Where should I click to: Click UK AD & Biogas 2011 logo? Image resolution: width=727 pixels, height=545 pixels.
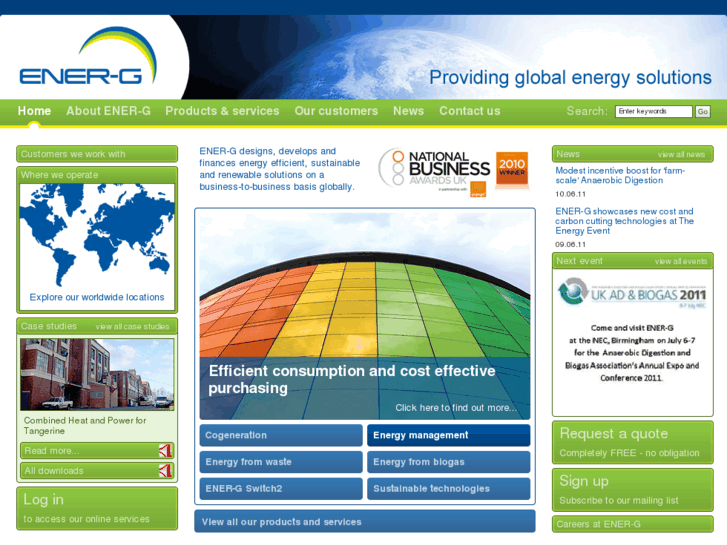point(632,293)
